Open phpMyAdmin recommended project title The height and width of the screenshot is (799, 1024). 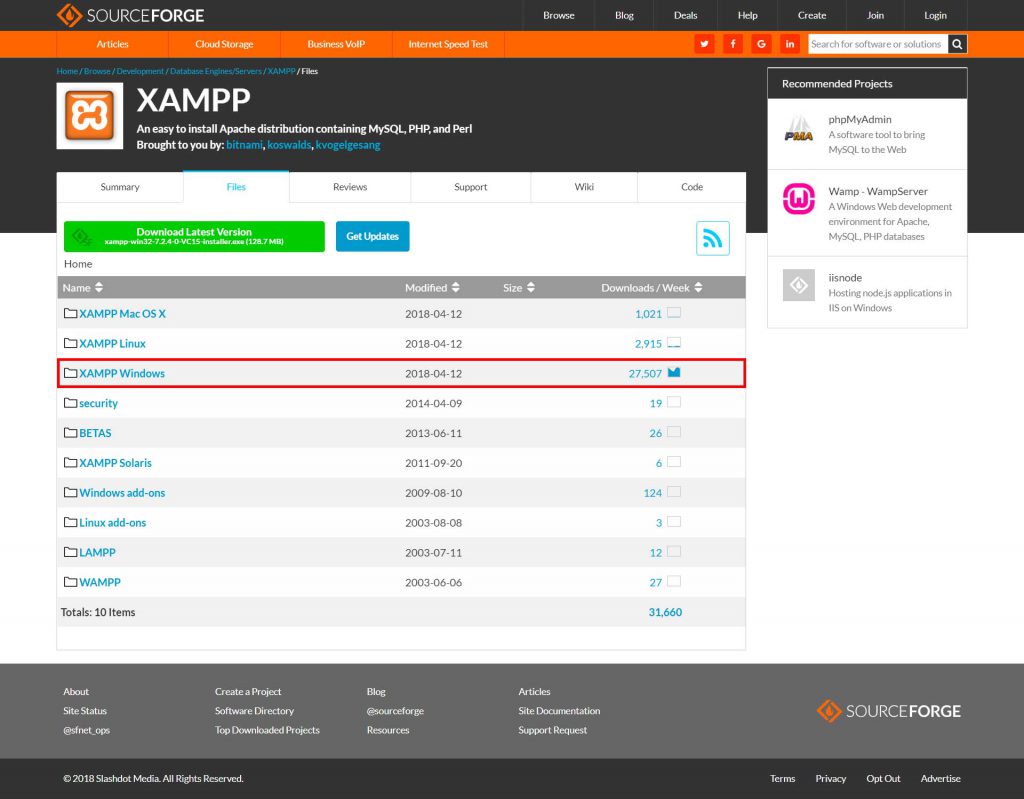tap(859, 119)
